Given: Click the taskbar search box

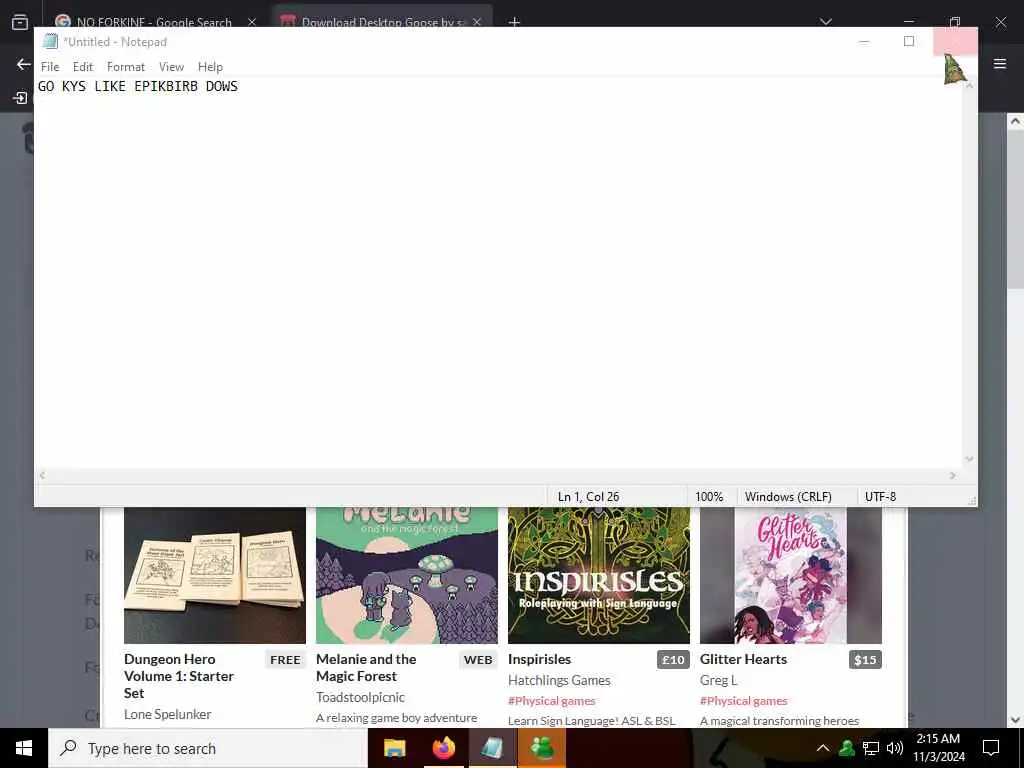Looking at the screenshot, I should (x=208, y=748).
